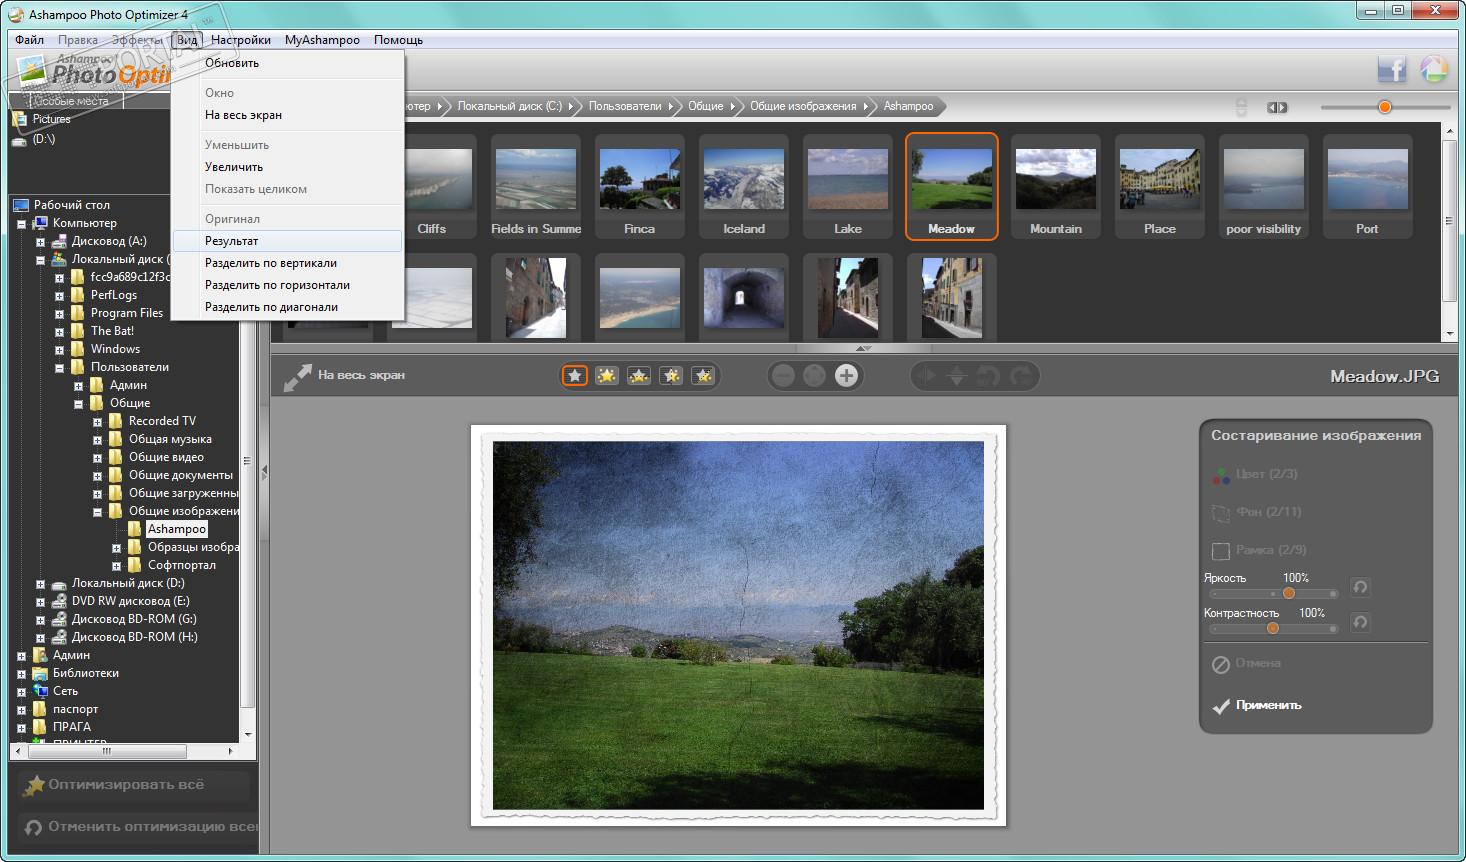Choose Разделить по вертикали menu entry
The height and width of the screenshot is (862, 1466).
(x=288, y=263)
